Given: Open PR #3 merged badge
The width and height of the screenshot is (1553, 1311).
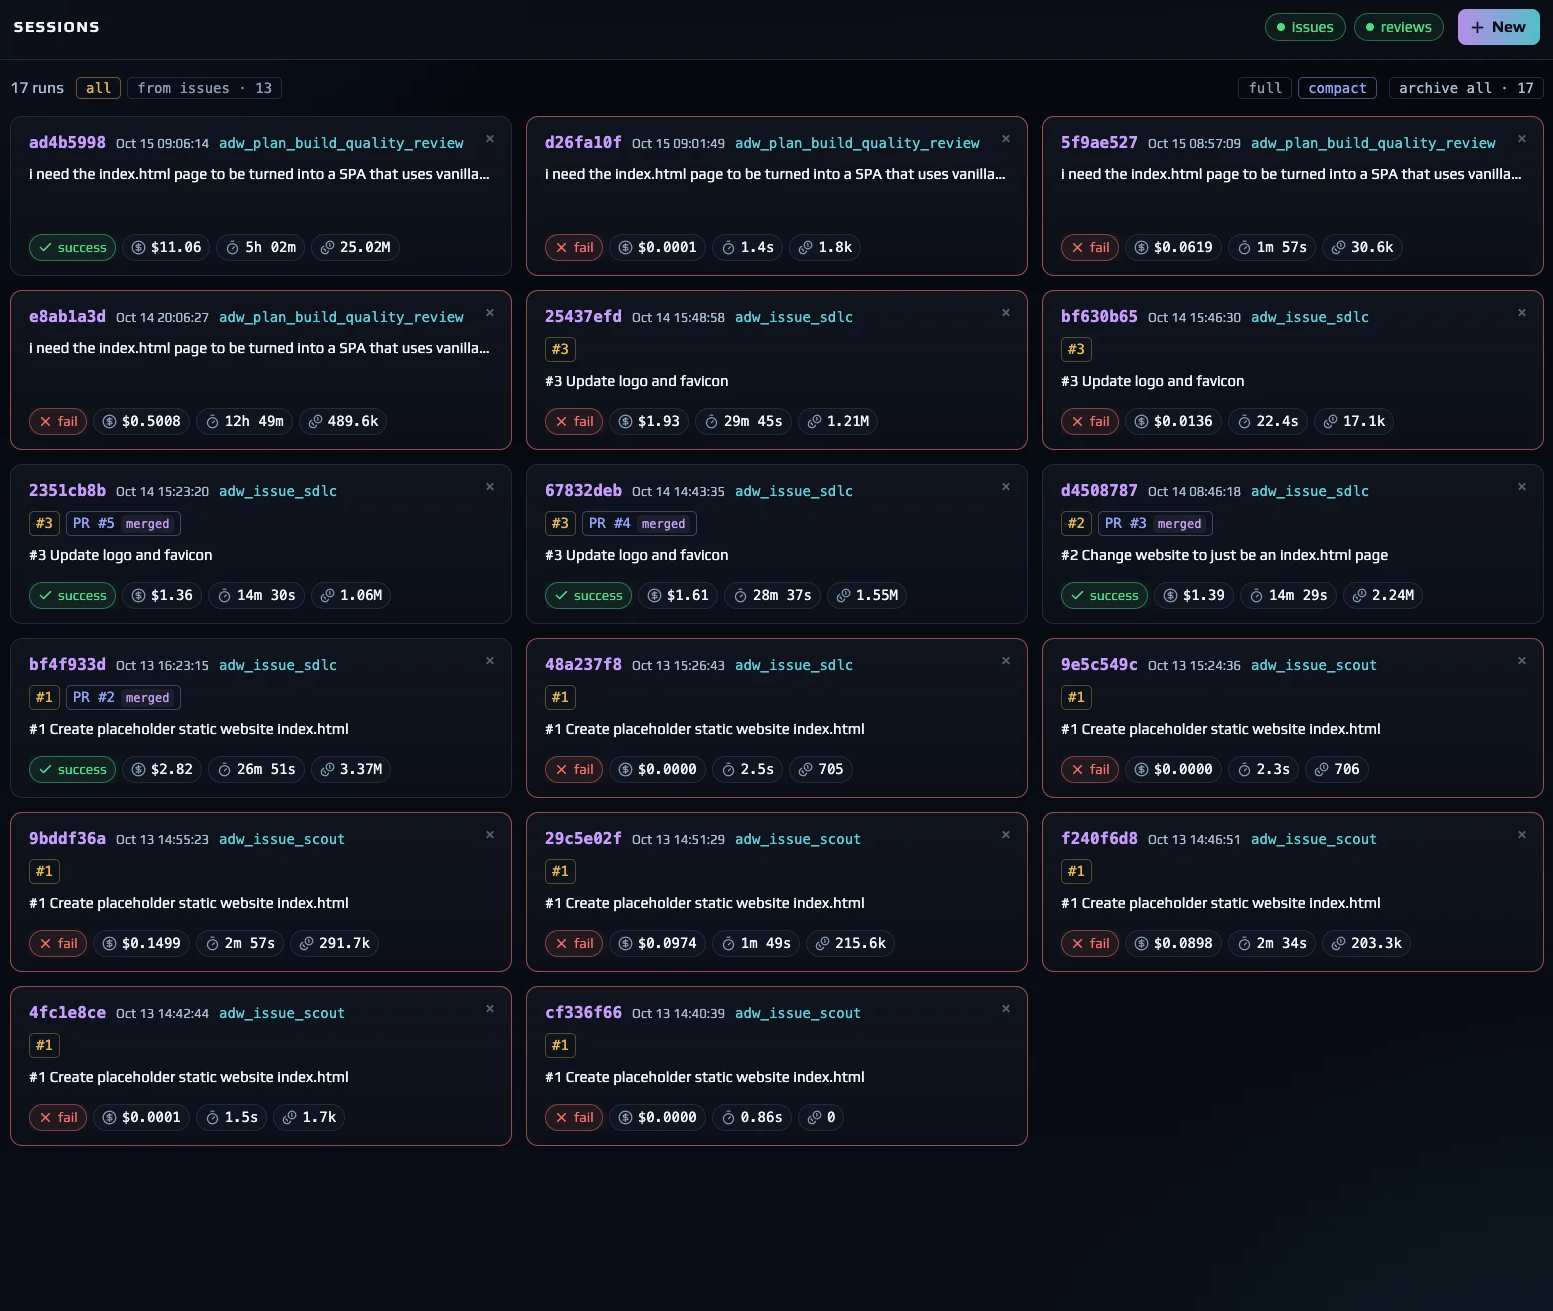Looking at the screenshot, I should tap(1156, 523).
